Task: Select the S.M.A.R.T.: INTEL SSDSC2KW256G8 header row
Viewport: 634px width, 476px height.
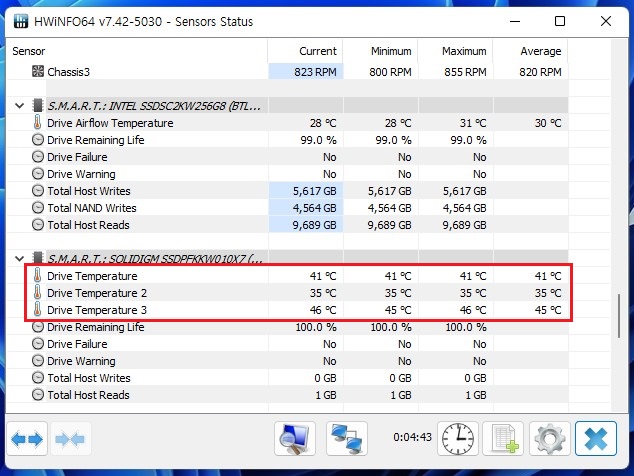Action: click(x=287, y=106)
